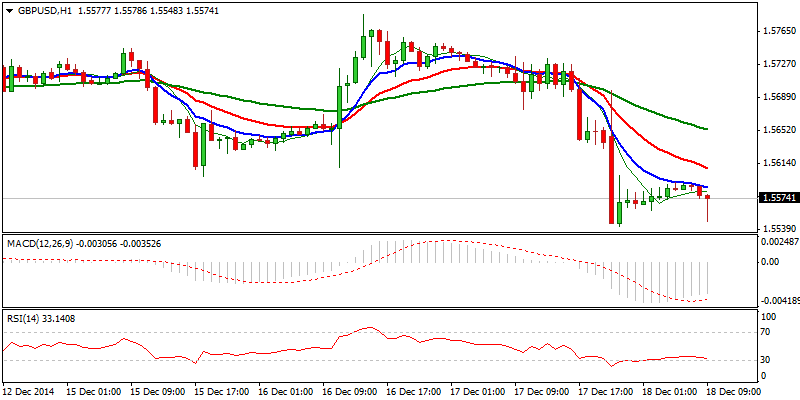The image size is (800, 400).
Task: Click the 12 Dec 2014 time label
Action: click(x=28, y=391)
